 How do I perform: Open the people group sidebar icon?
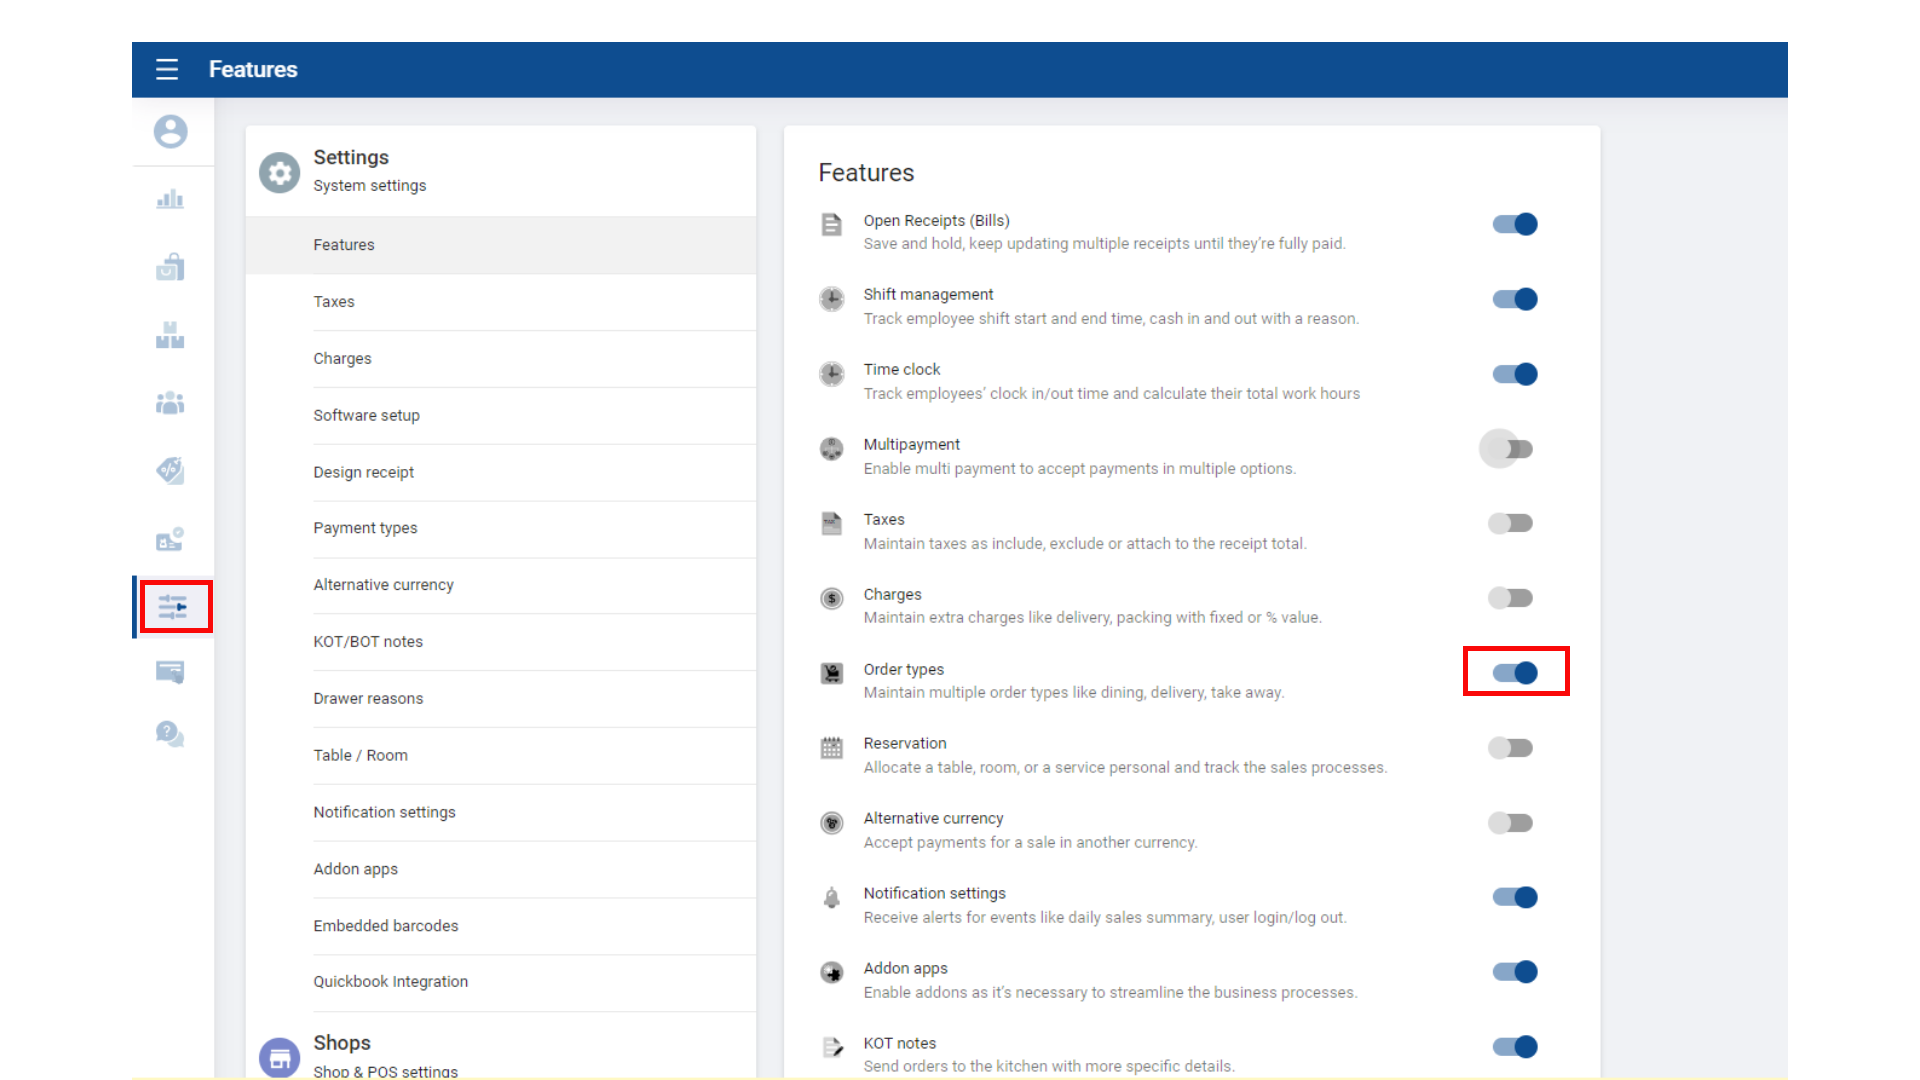pos(170,403)
